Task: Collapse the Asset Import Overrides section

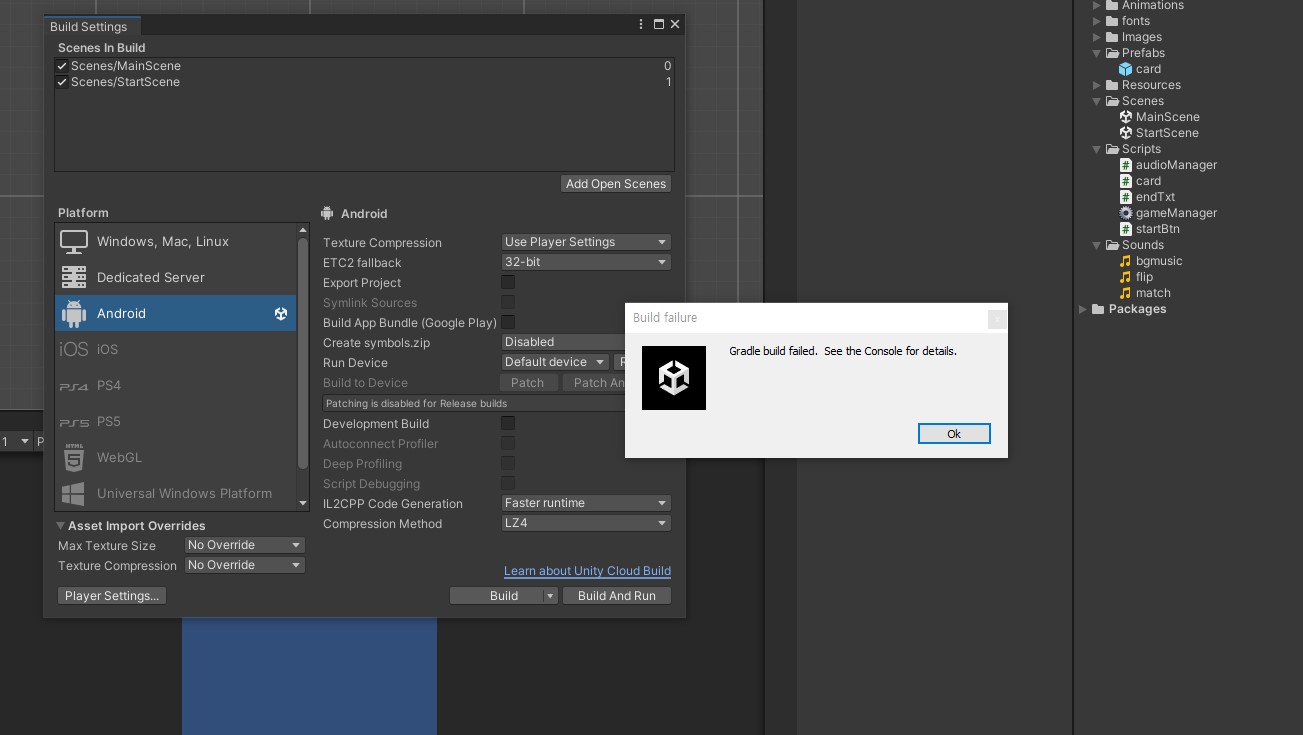Action: (61, 526)
